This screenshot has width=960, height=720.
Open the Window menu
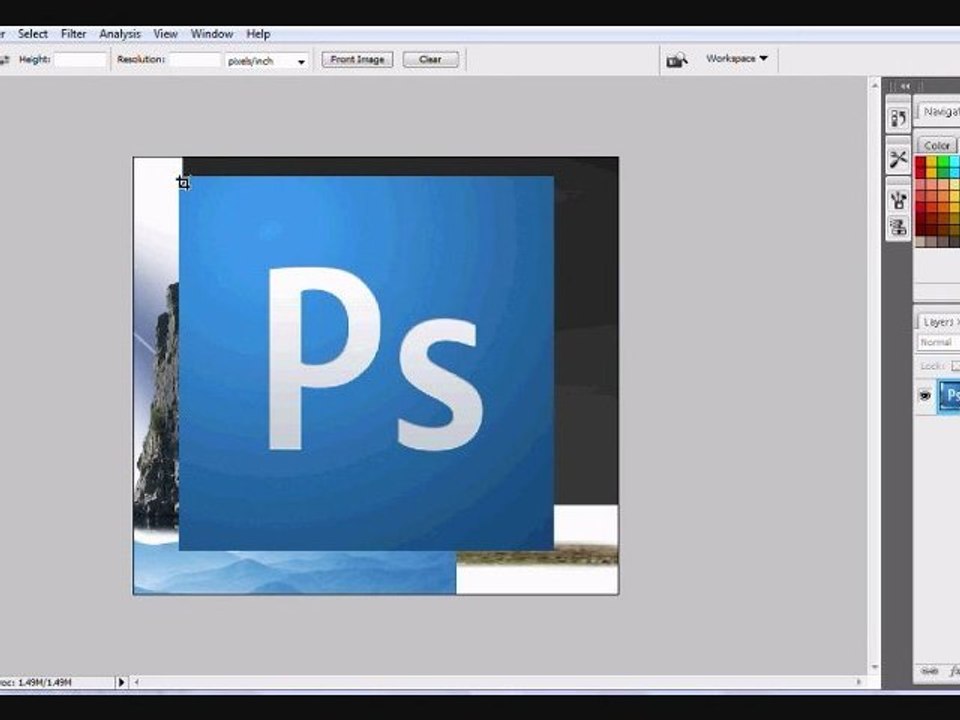click(212, 34)
